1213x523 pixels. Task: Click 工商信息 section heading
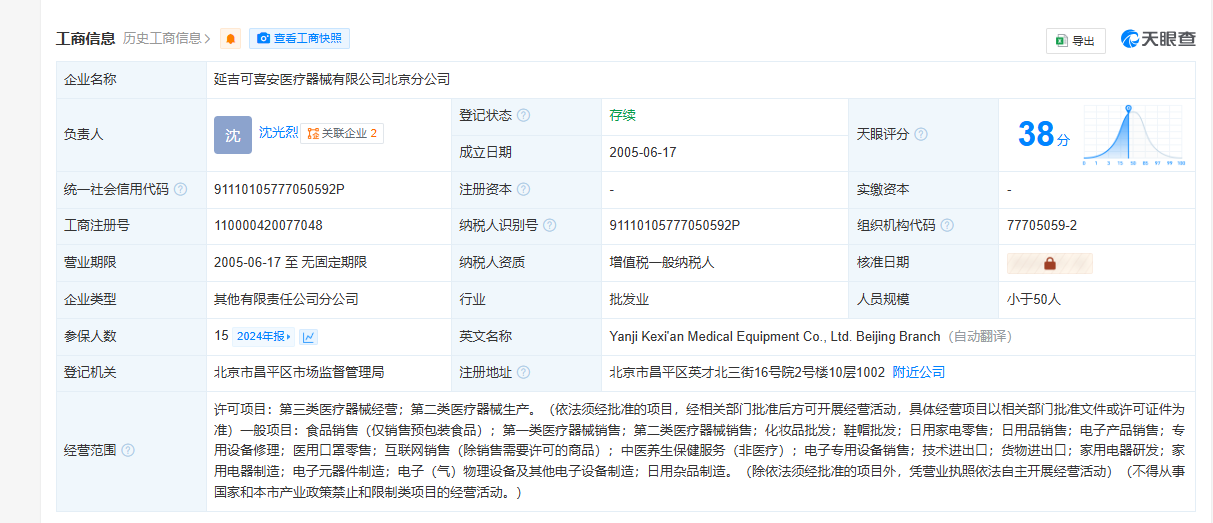click(x=86, y=39)
